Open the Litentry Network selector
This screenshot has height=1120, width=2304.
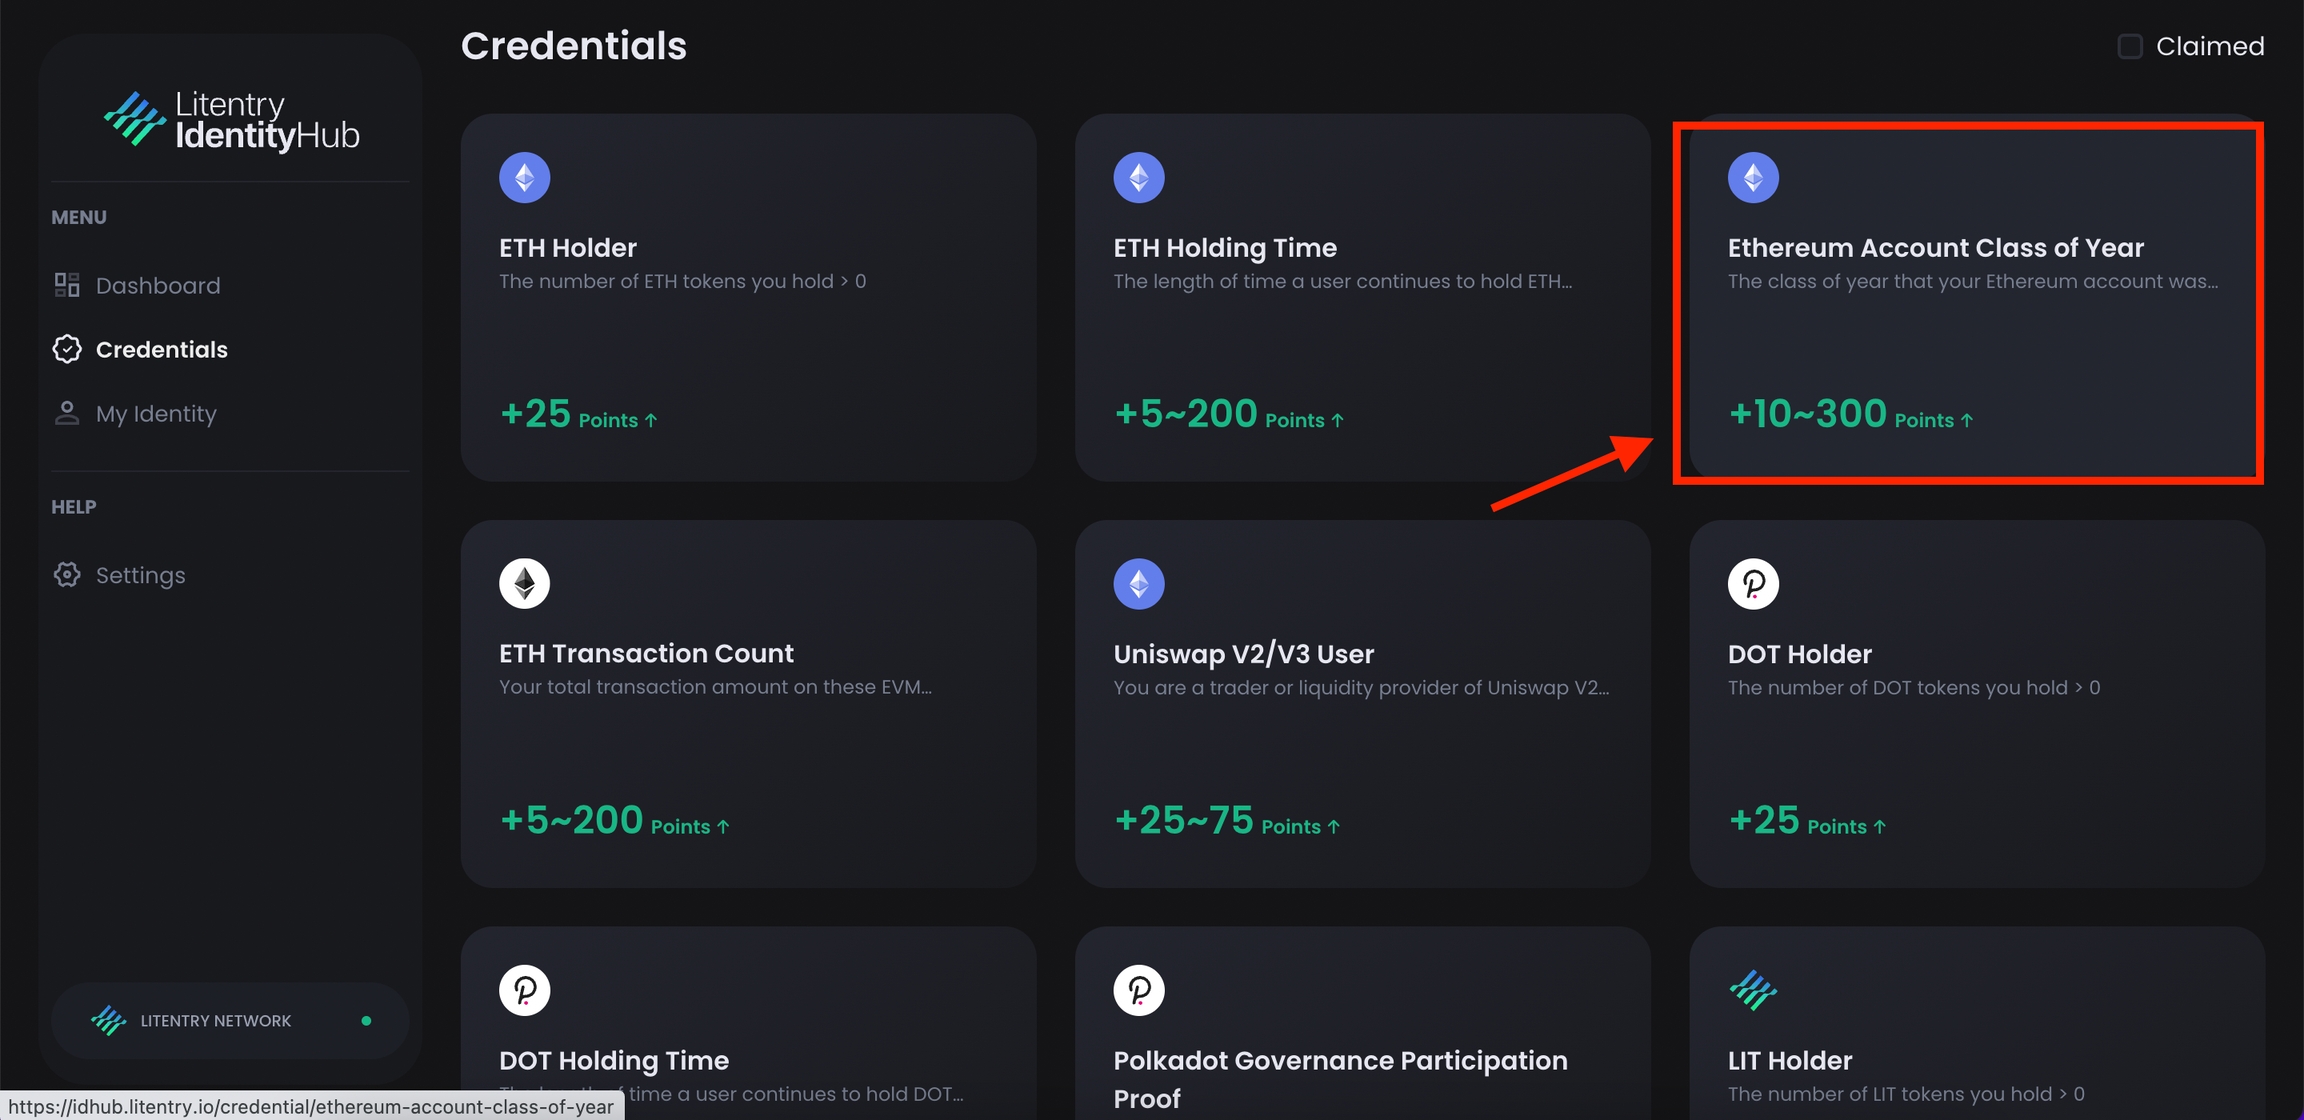point(230,1020)
